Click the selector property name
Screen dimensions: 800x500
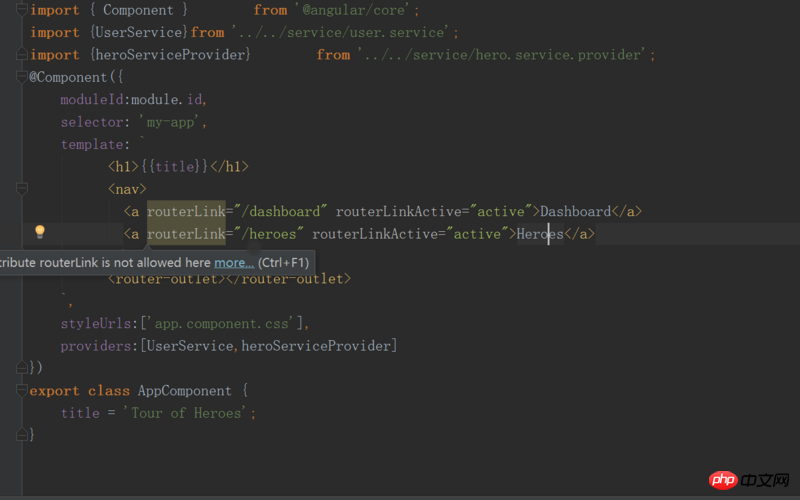[92, 122]
